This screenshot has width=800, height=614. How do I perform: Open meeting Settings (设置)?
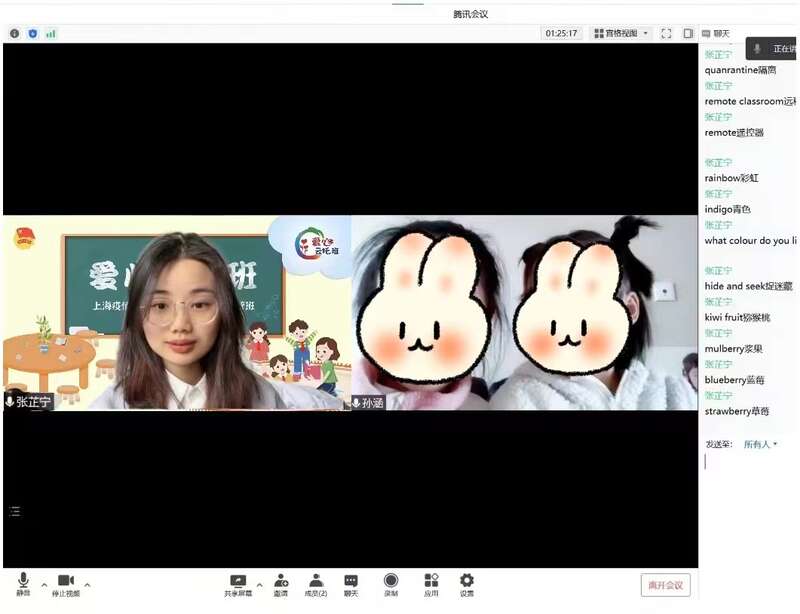pyautogui.click(x=467, y=584)
